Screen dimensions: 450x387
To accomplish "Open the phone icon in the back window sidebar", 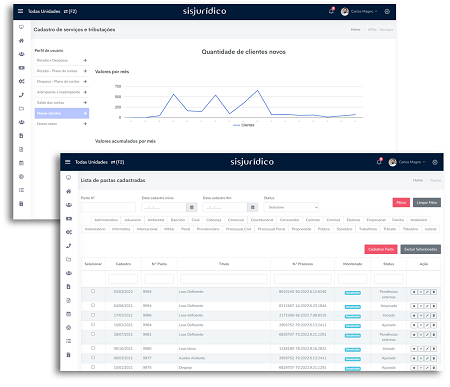I will 21,95.
